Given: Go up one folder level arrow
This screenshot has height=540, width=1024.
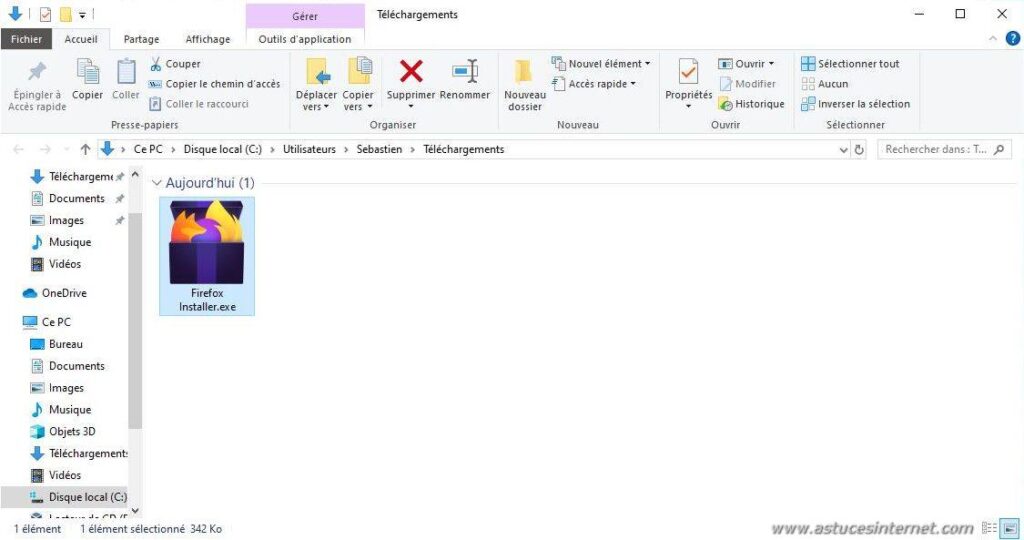Looking at the screenshot, I should pos(85,150).
